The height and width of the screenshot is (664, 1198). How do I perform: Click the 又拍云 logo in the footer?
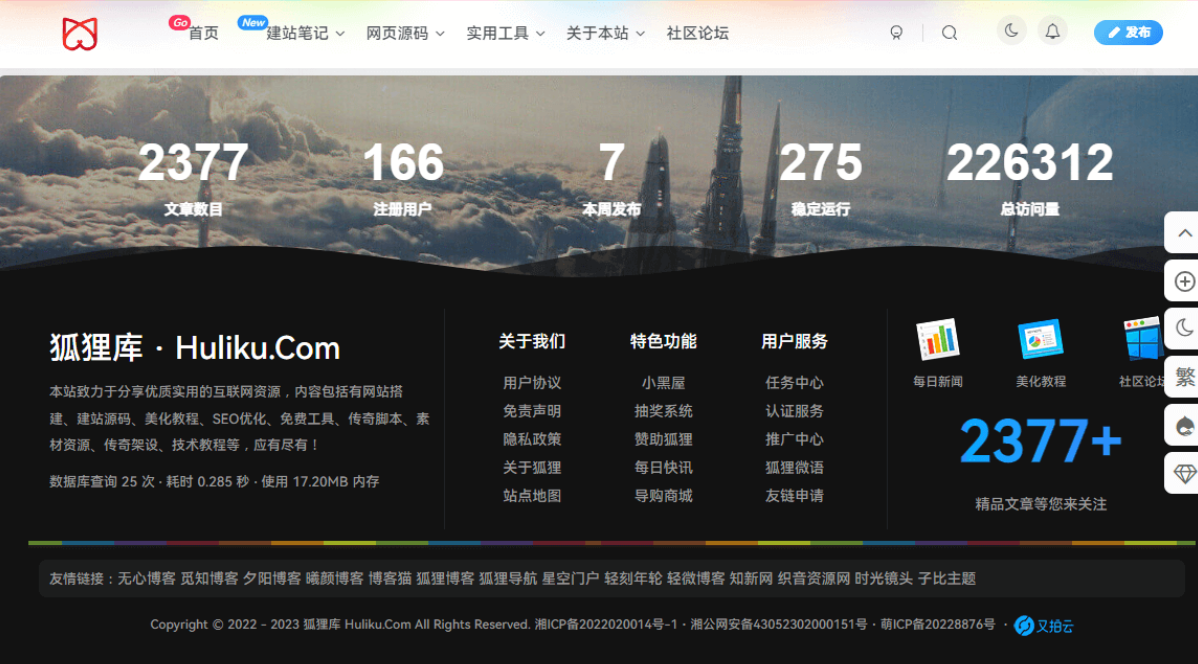(1044, 626)
